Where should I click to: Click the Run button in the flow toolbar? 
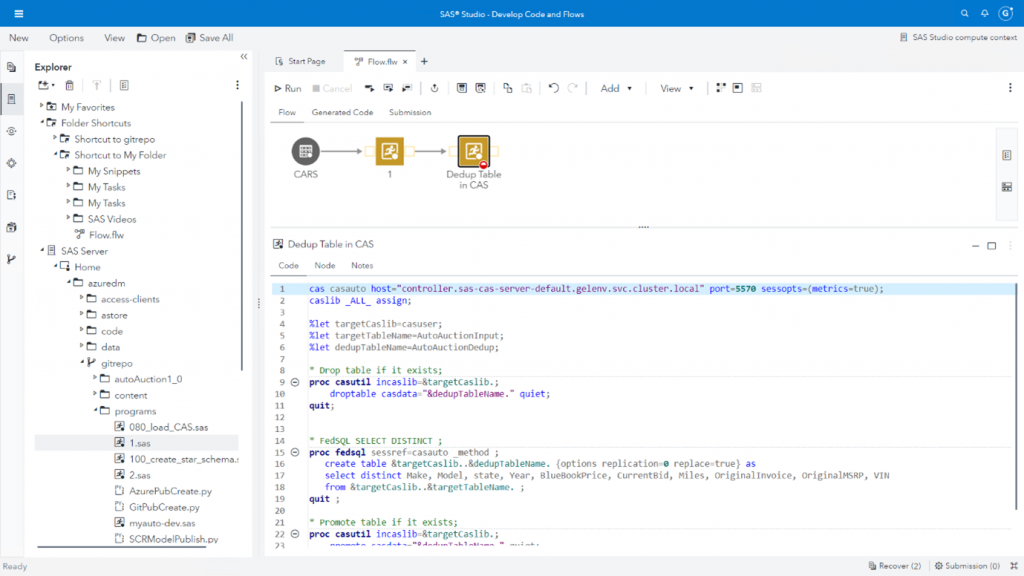pyautogui.click(x=287, y=88)
